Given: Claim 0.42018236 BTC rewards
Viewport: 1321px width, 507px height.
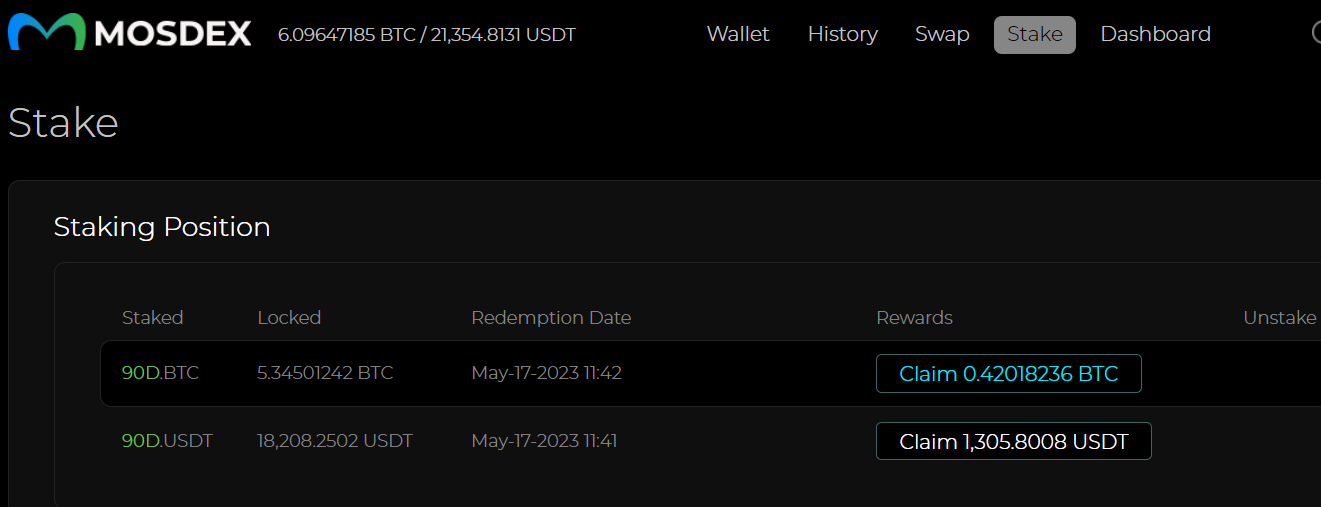Looking at the screenshot, I should coord(1009,374).
